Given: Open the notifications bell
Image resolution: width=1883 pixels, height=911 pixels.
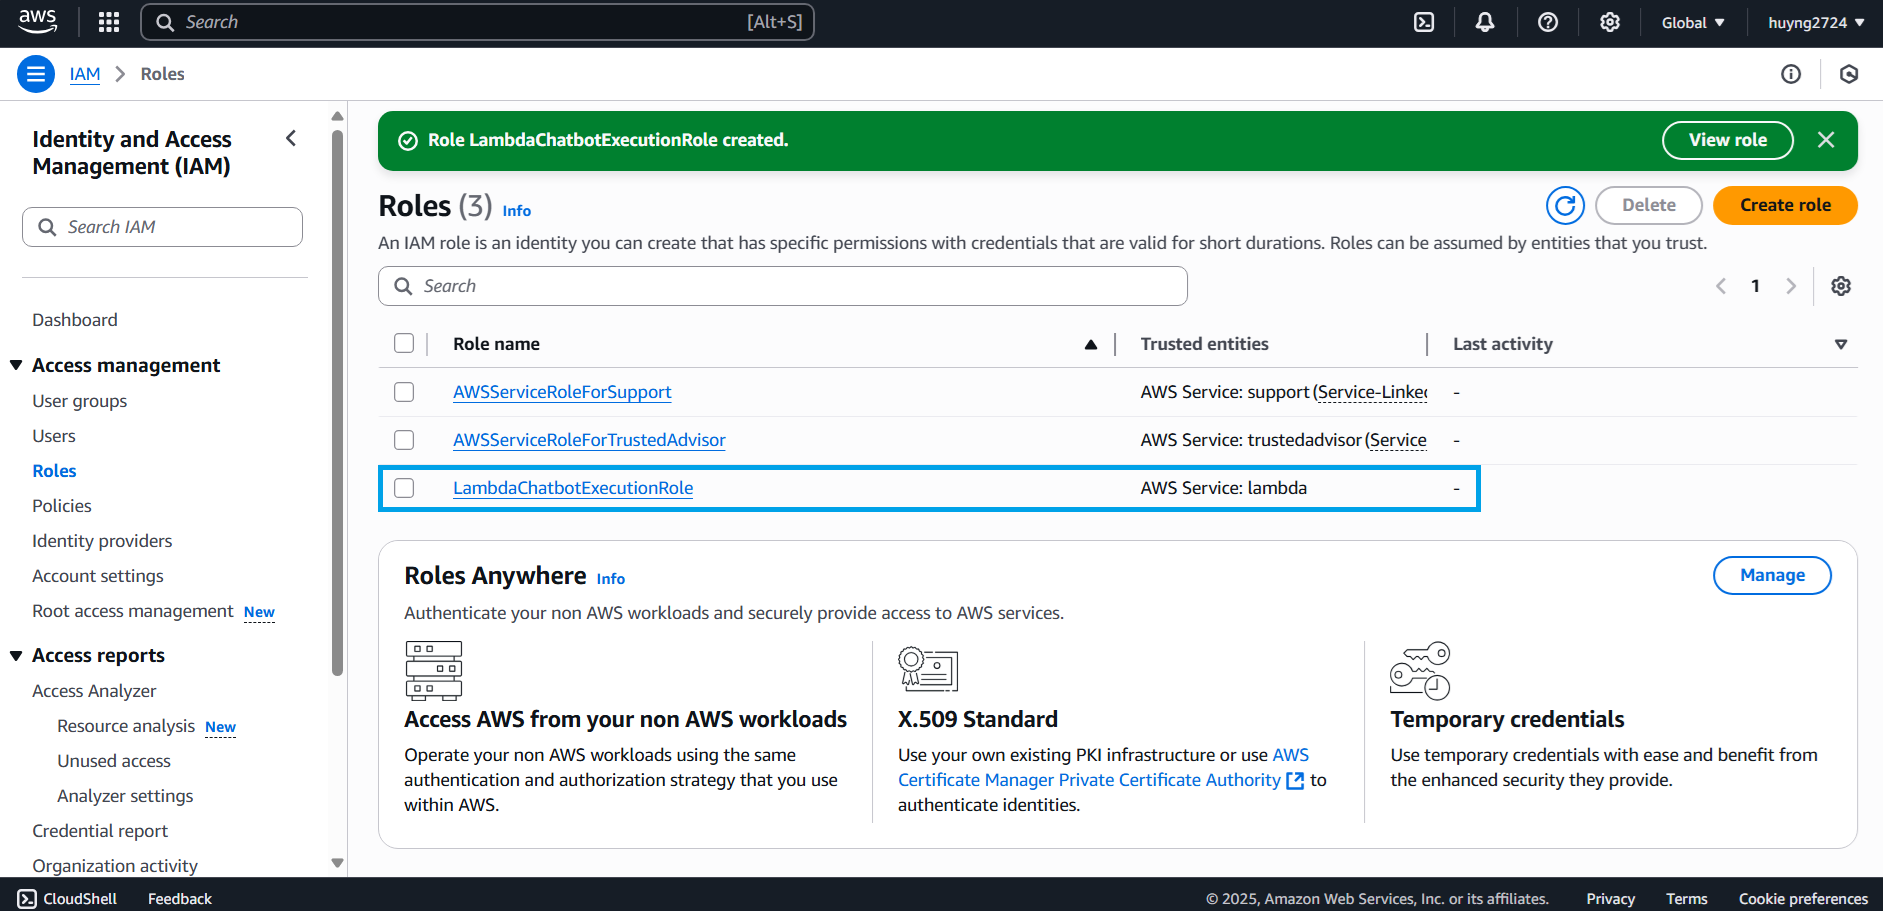Looking at the screenshot, I should pos(1485,22).
